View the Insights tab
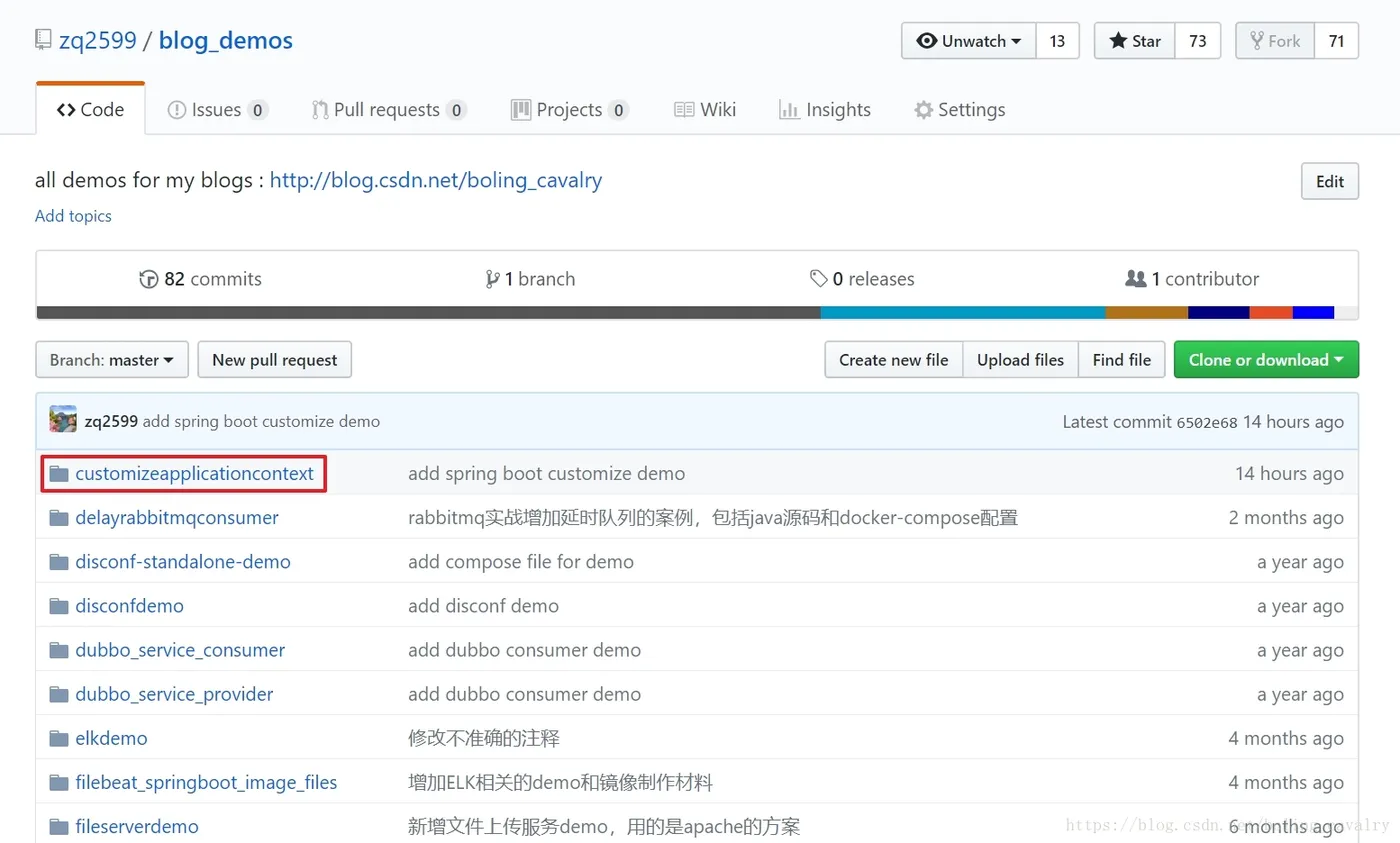This screenshot has height=843, width=1400. (825, 110)
